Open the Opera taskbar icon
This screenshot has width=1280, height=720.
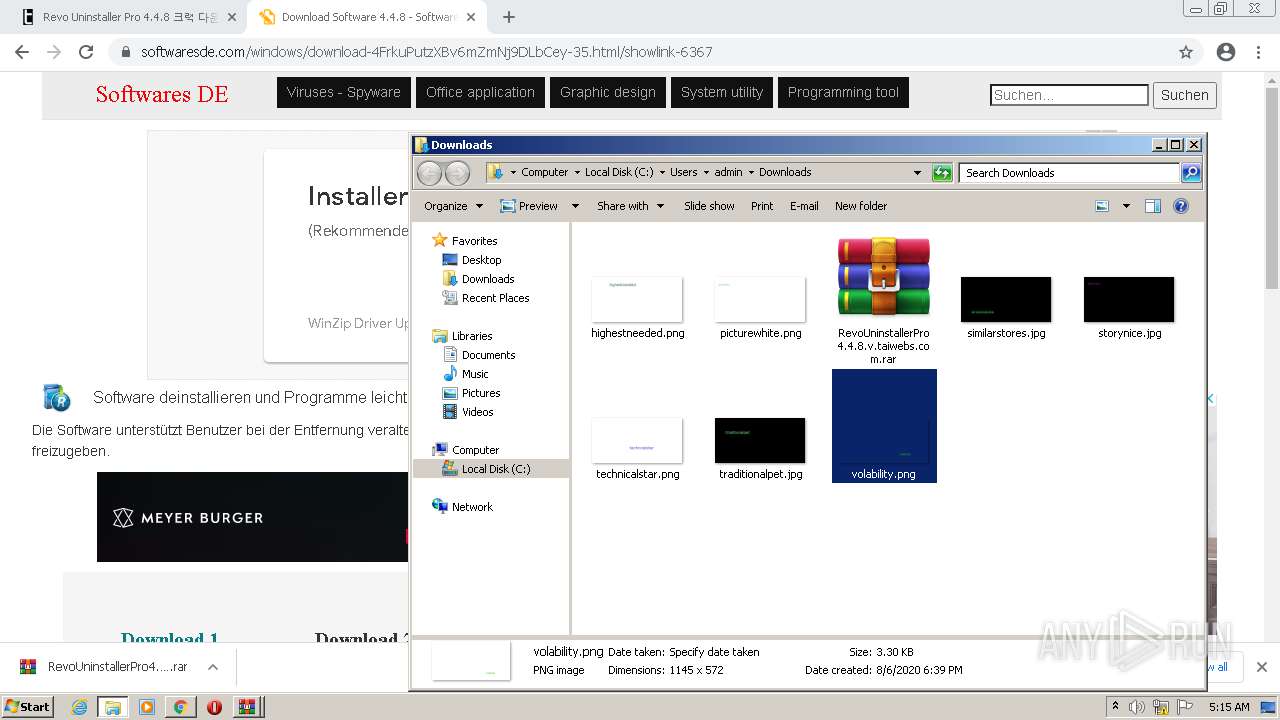(x=214, y=707)
